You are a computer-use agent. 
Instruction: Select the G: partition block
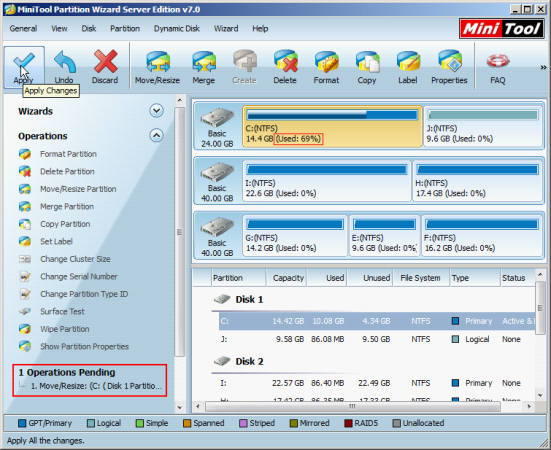(x=294, y=236)
